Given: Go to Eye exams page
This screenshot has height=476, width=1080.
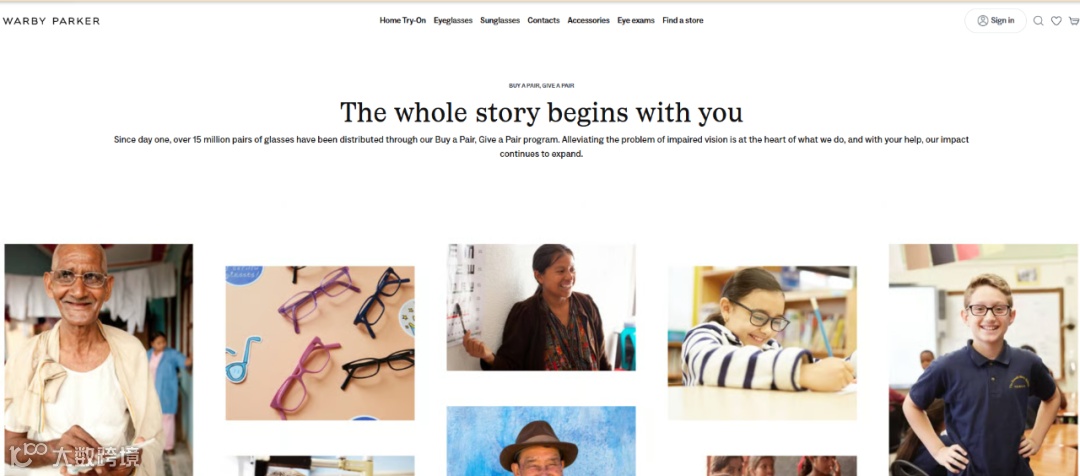Looking at the screenshot, I should (636, 21).
